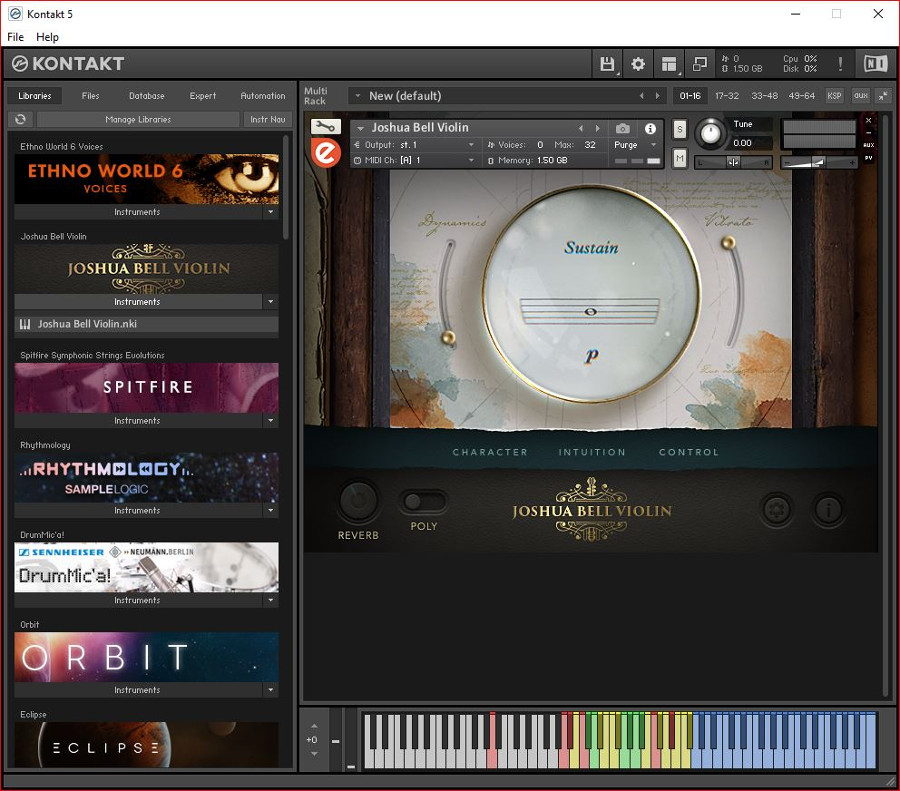
Task: Load next instrument in Joshua Bell Violin header
Action: pyautogui.click(x=598, y=129)
